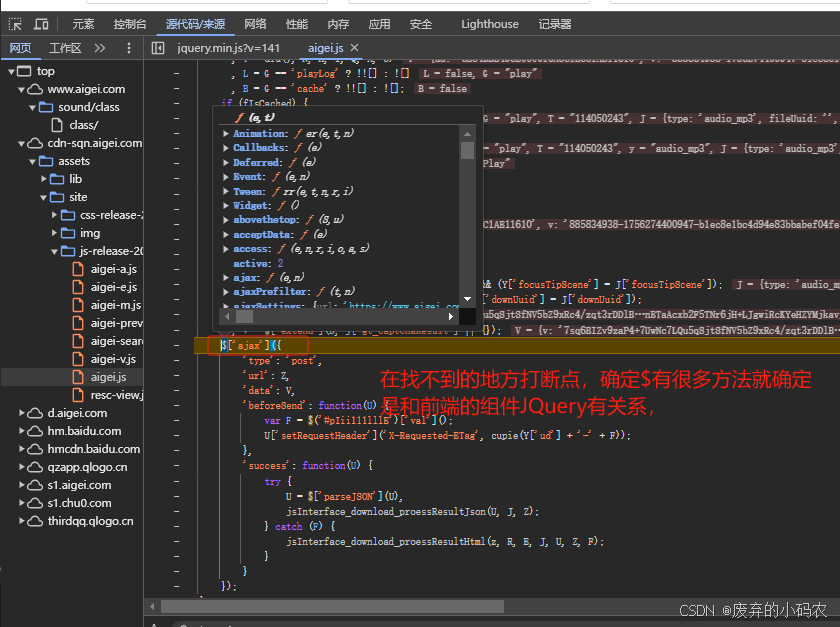Select the aigei.js editor tab

pyautogui.click(x=326, y=48)
